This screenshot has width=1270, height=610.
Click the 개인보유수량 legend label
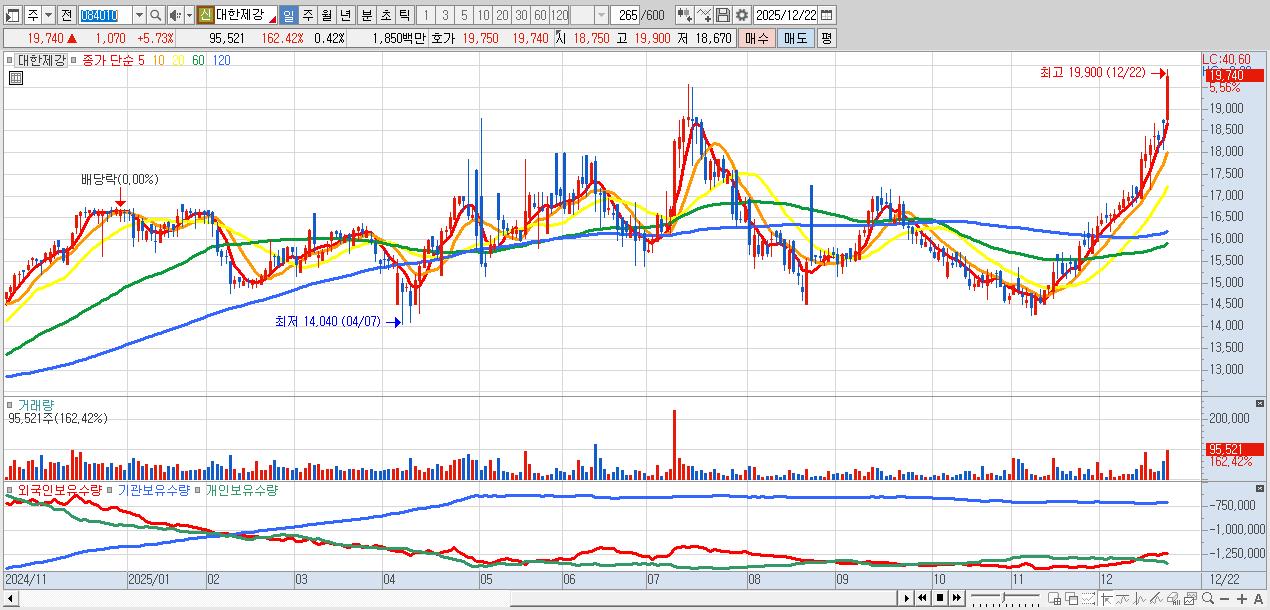241,490
